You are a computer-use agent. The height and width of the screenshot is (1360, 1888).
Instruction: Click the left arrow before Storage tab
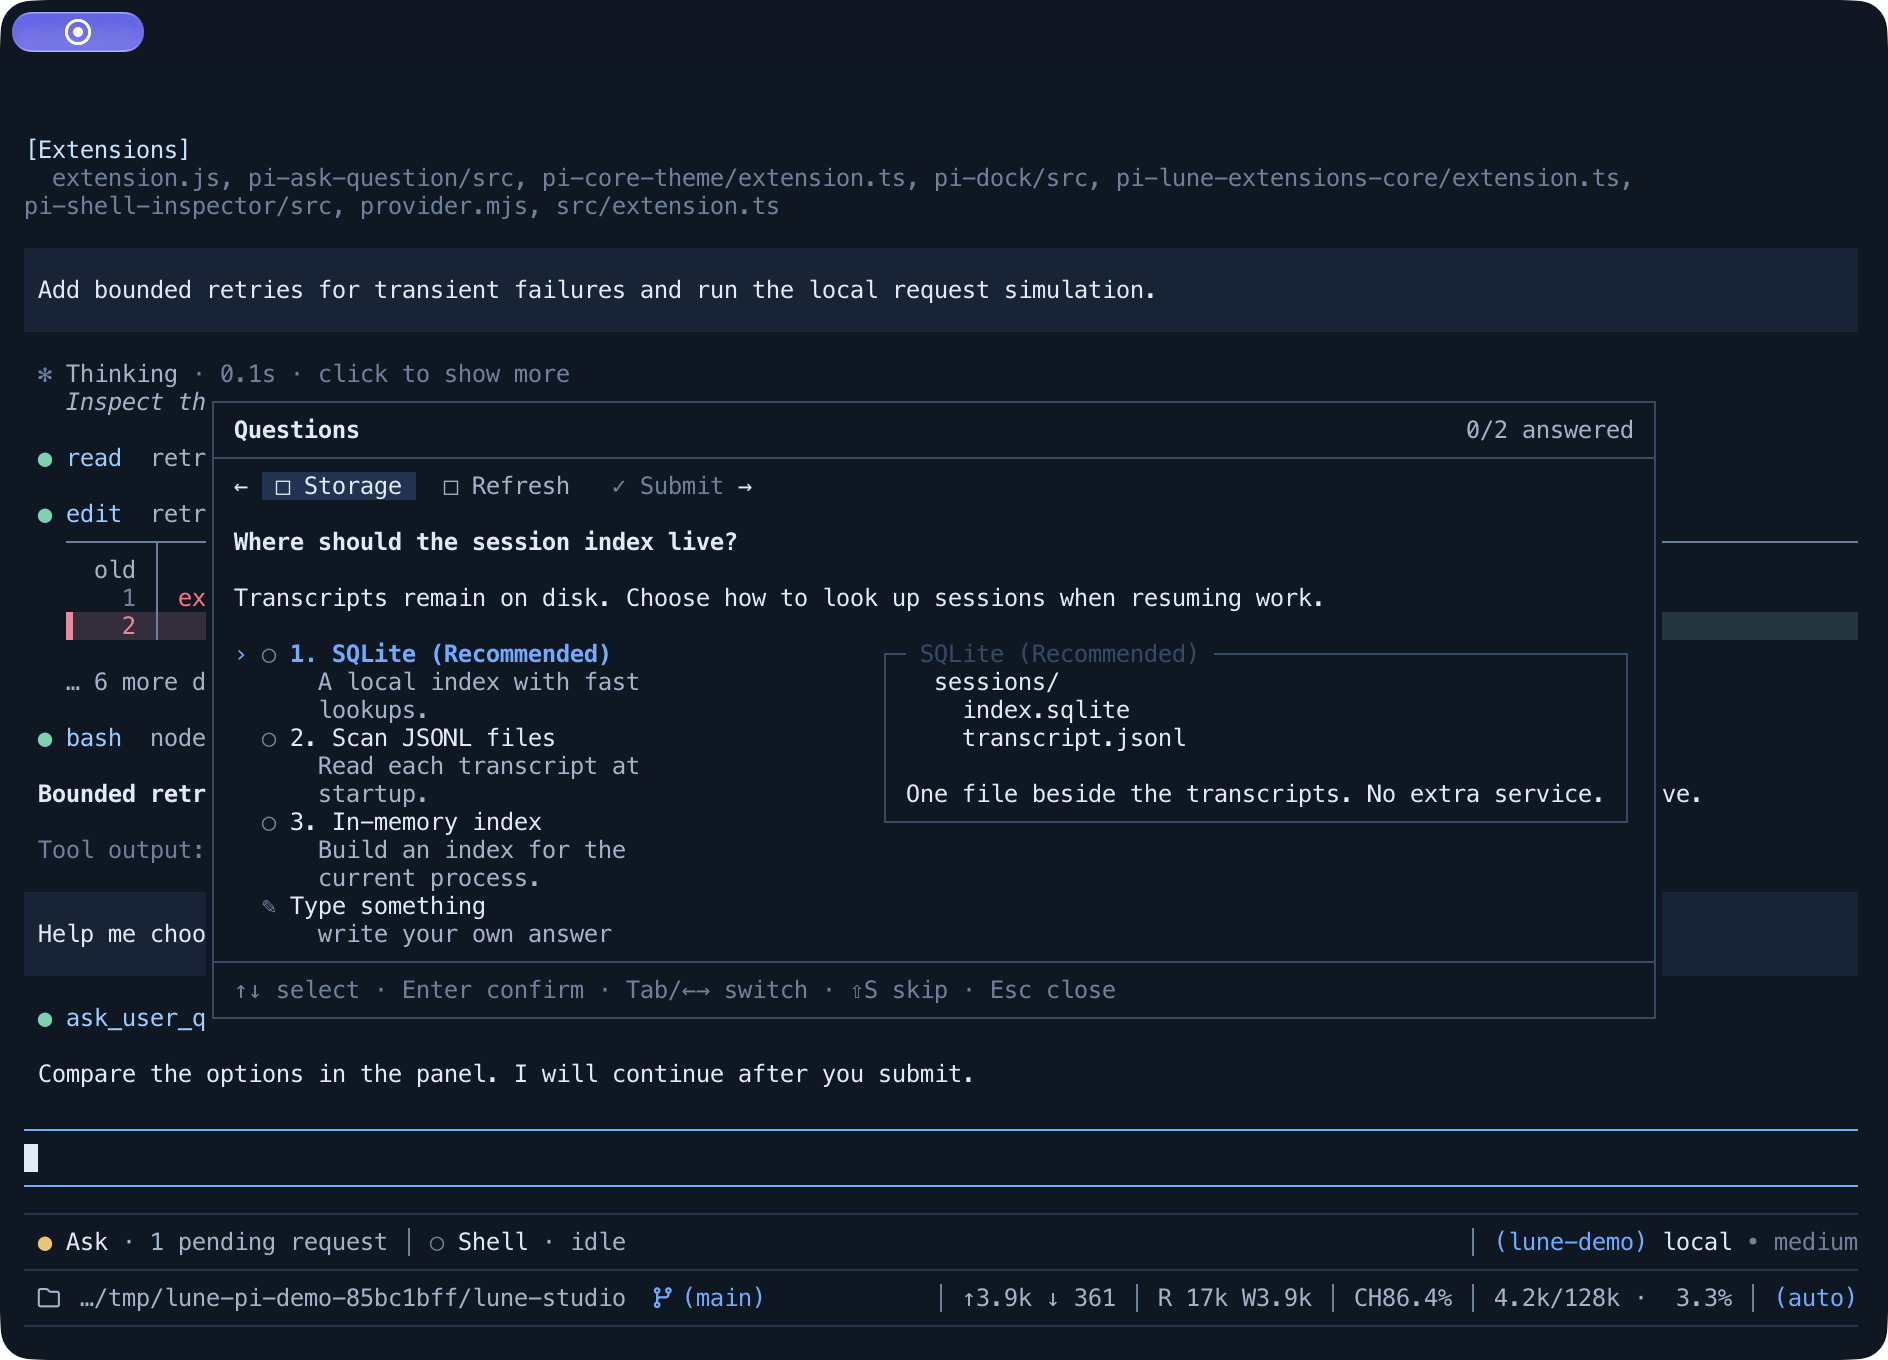click(241, 486)
